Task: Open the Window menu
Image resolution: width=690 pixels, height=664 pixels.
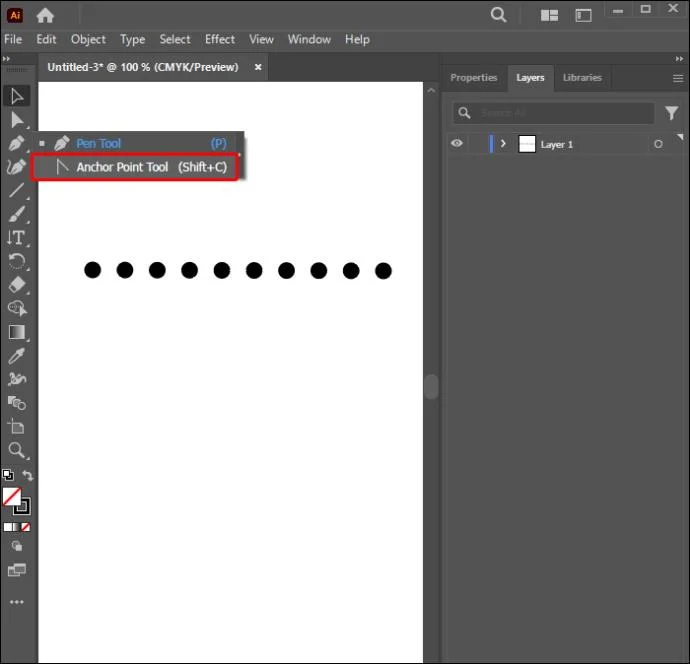Action: click(x=309, y=40)
